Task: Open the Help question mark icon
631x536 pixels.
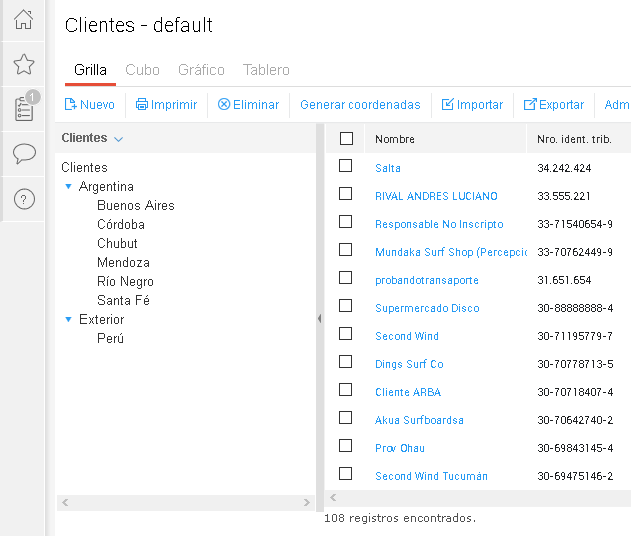Action: 24,199
